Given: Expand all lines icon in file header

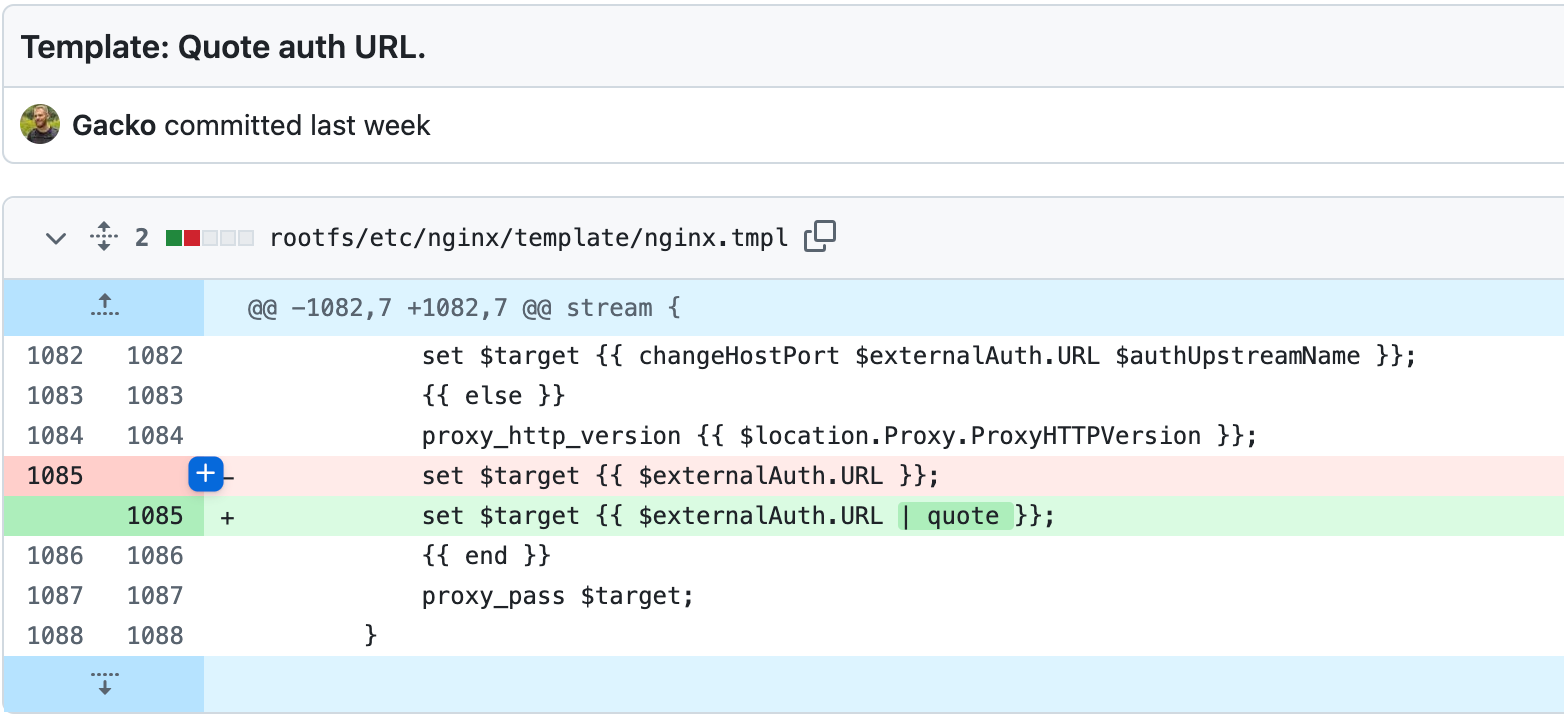Looking at the screenshot, I should pos(103,237).
